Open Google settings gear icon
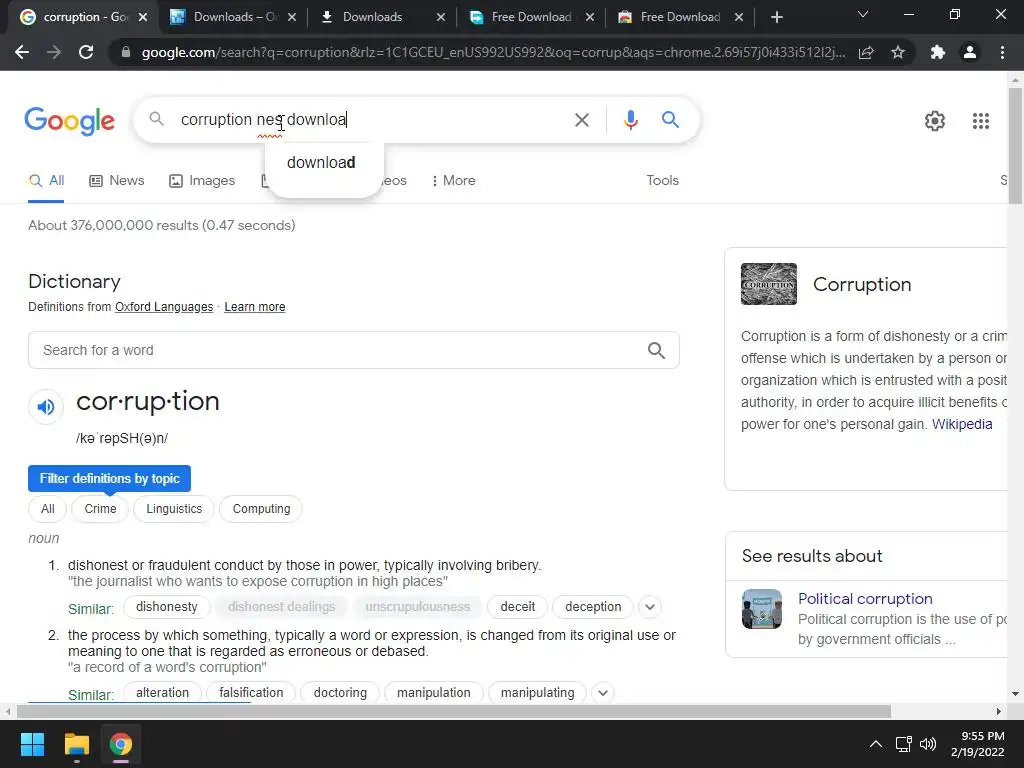This screenshot has width=1024, height=768. [935, 121]
